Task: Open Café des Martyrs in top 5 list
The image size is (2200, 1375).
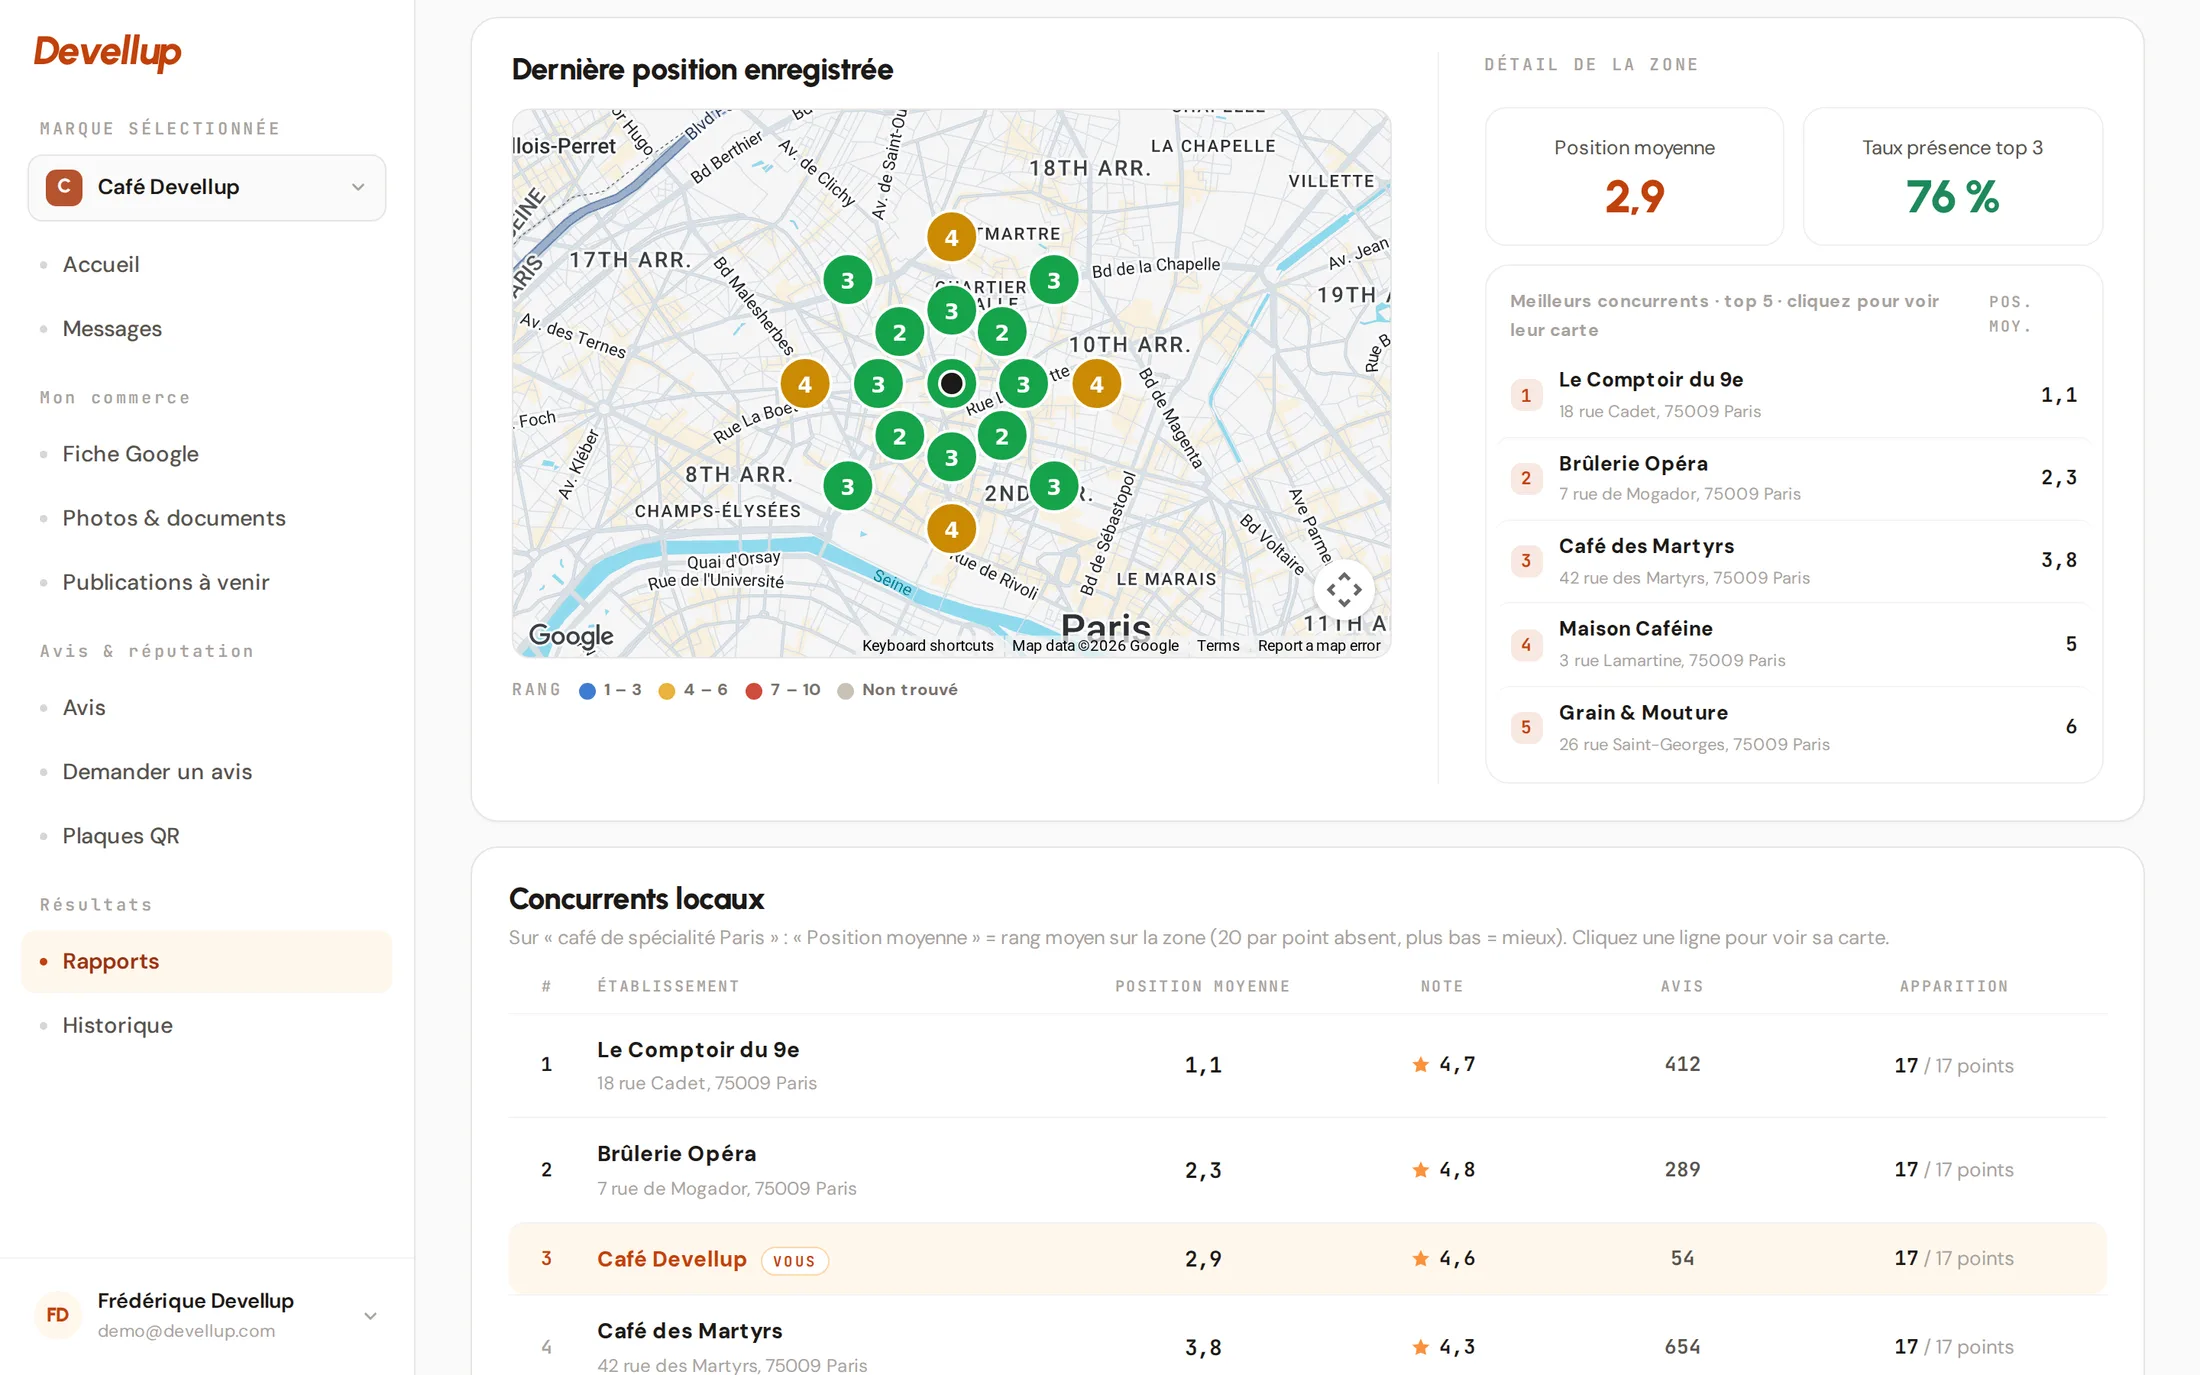Action: 1793,561
